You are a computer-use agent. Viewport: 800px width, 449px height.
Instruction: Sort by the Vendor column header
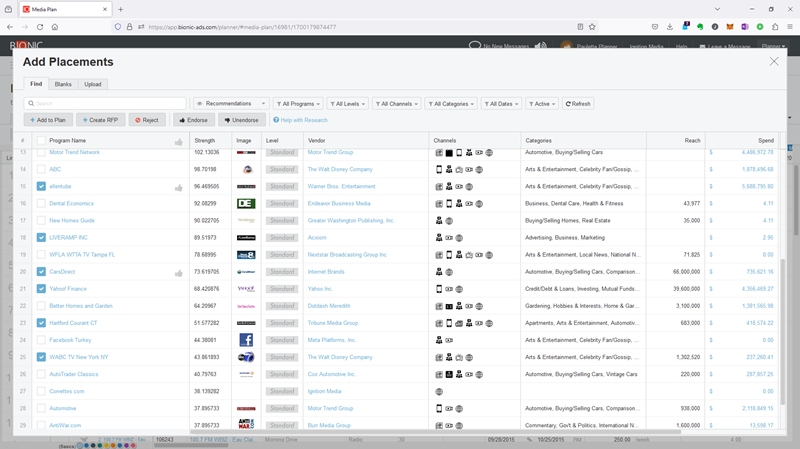[x=316, y=141]
